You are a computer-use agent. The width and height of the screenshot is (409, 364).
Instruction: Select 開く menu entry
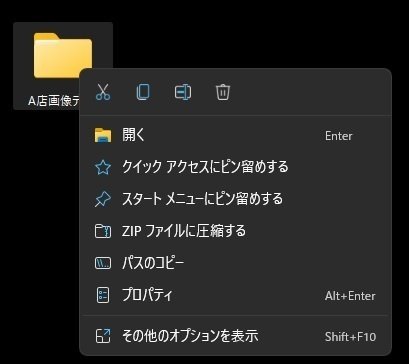click(x=235, y=136)
